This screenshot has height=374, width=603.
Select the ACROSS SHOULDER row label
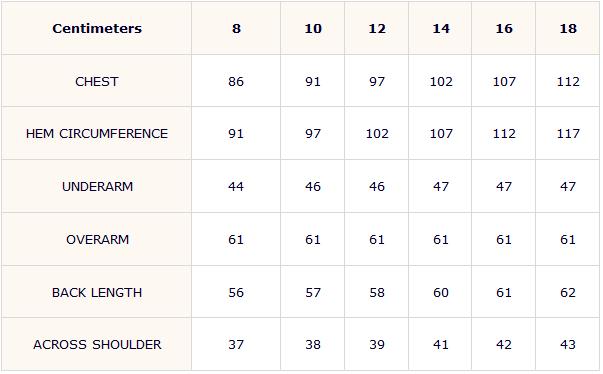[x=97, y=344]
